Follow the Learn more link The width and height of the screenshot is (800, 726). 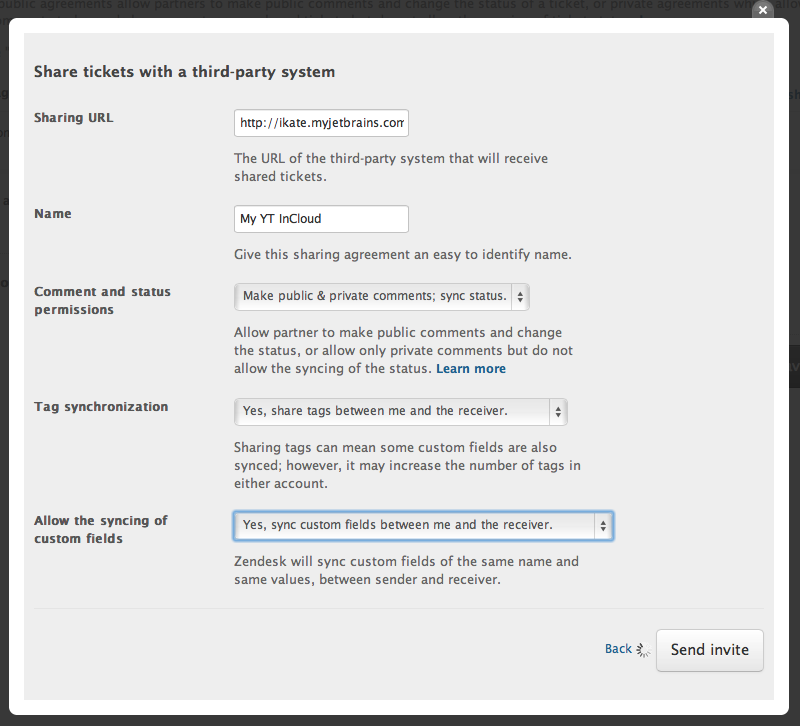[x=471, y=369]
